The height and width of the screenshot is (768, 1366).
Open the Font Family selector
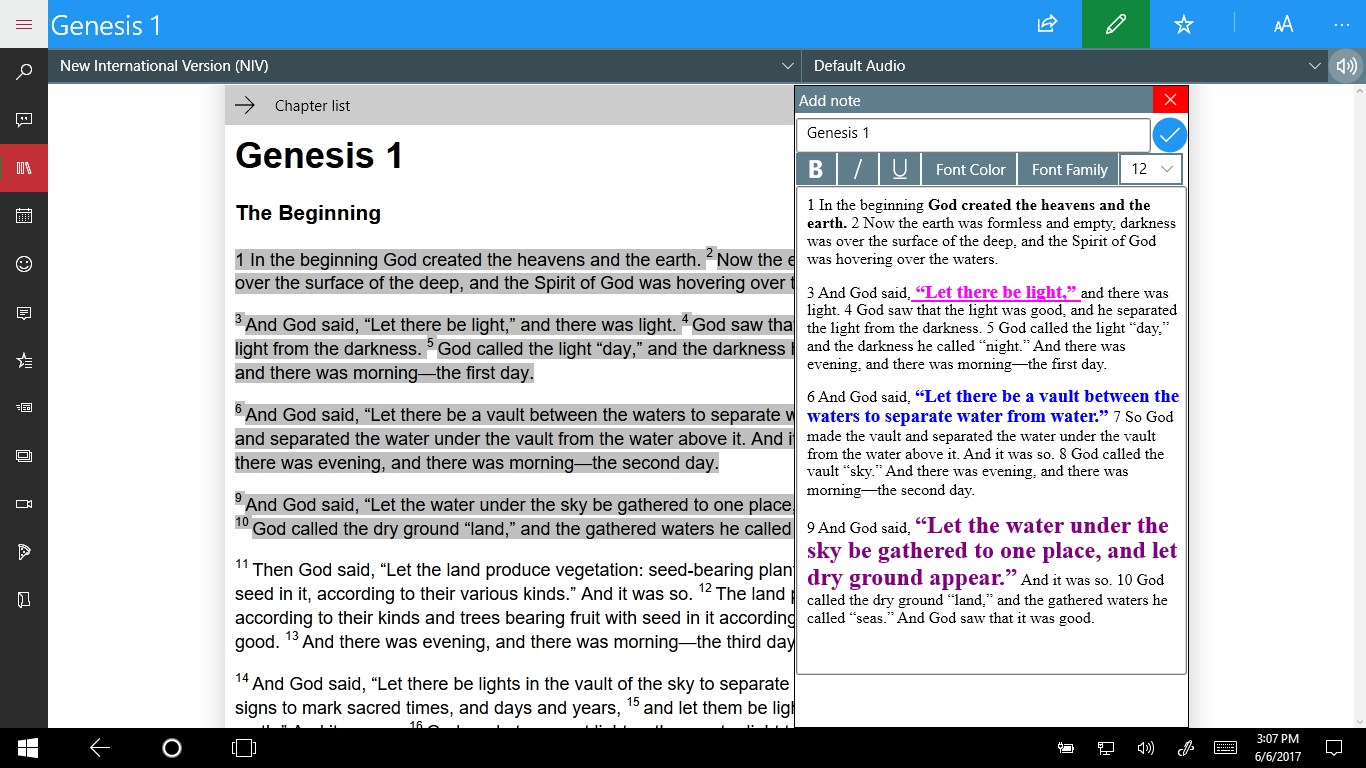(1069, 169)
